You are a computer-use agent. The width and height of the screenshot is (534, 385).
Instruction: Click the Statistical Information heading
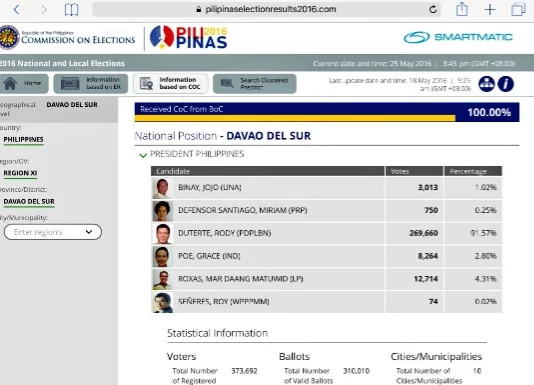click(217, 333)
